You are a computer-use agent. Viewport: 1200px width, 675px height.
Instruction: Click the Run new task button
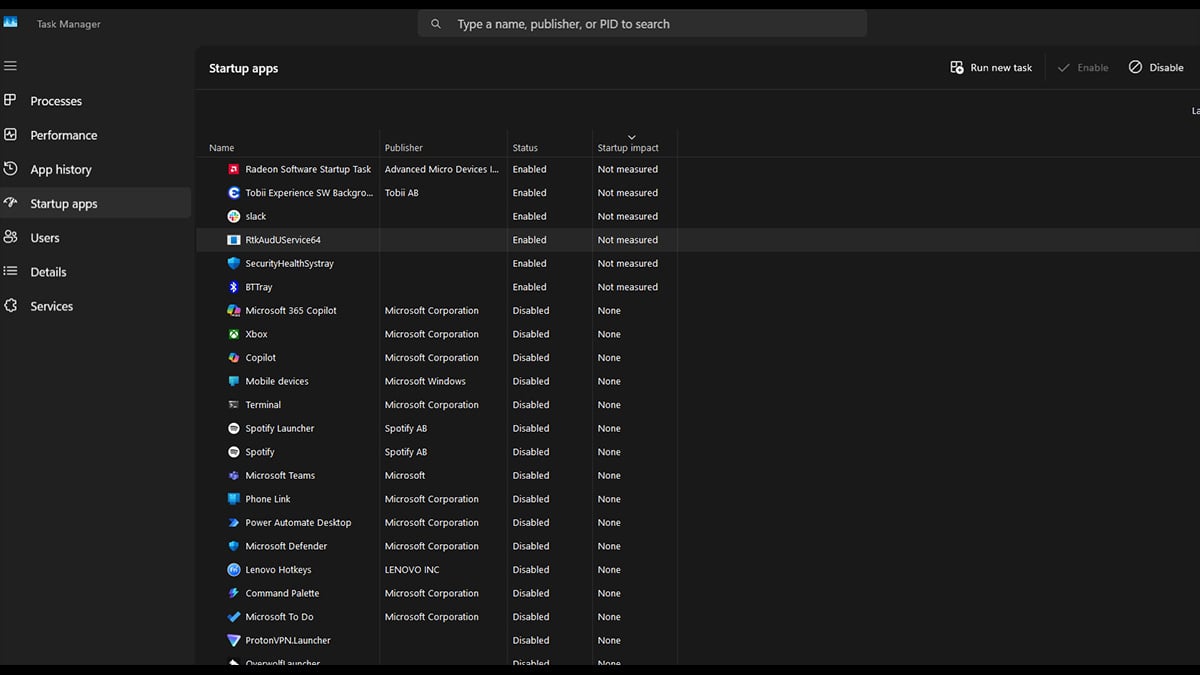(x=990, y=67)
